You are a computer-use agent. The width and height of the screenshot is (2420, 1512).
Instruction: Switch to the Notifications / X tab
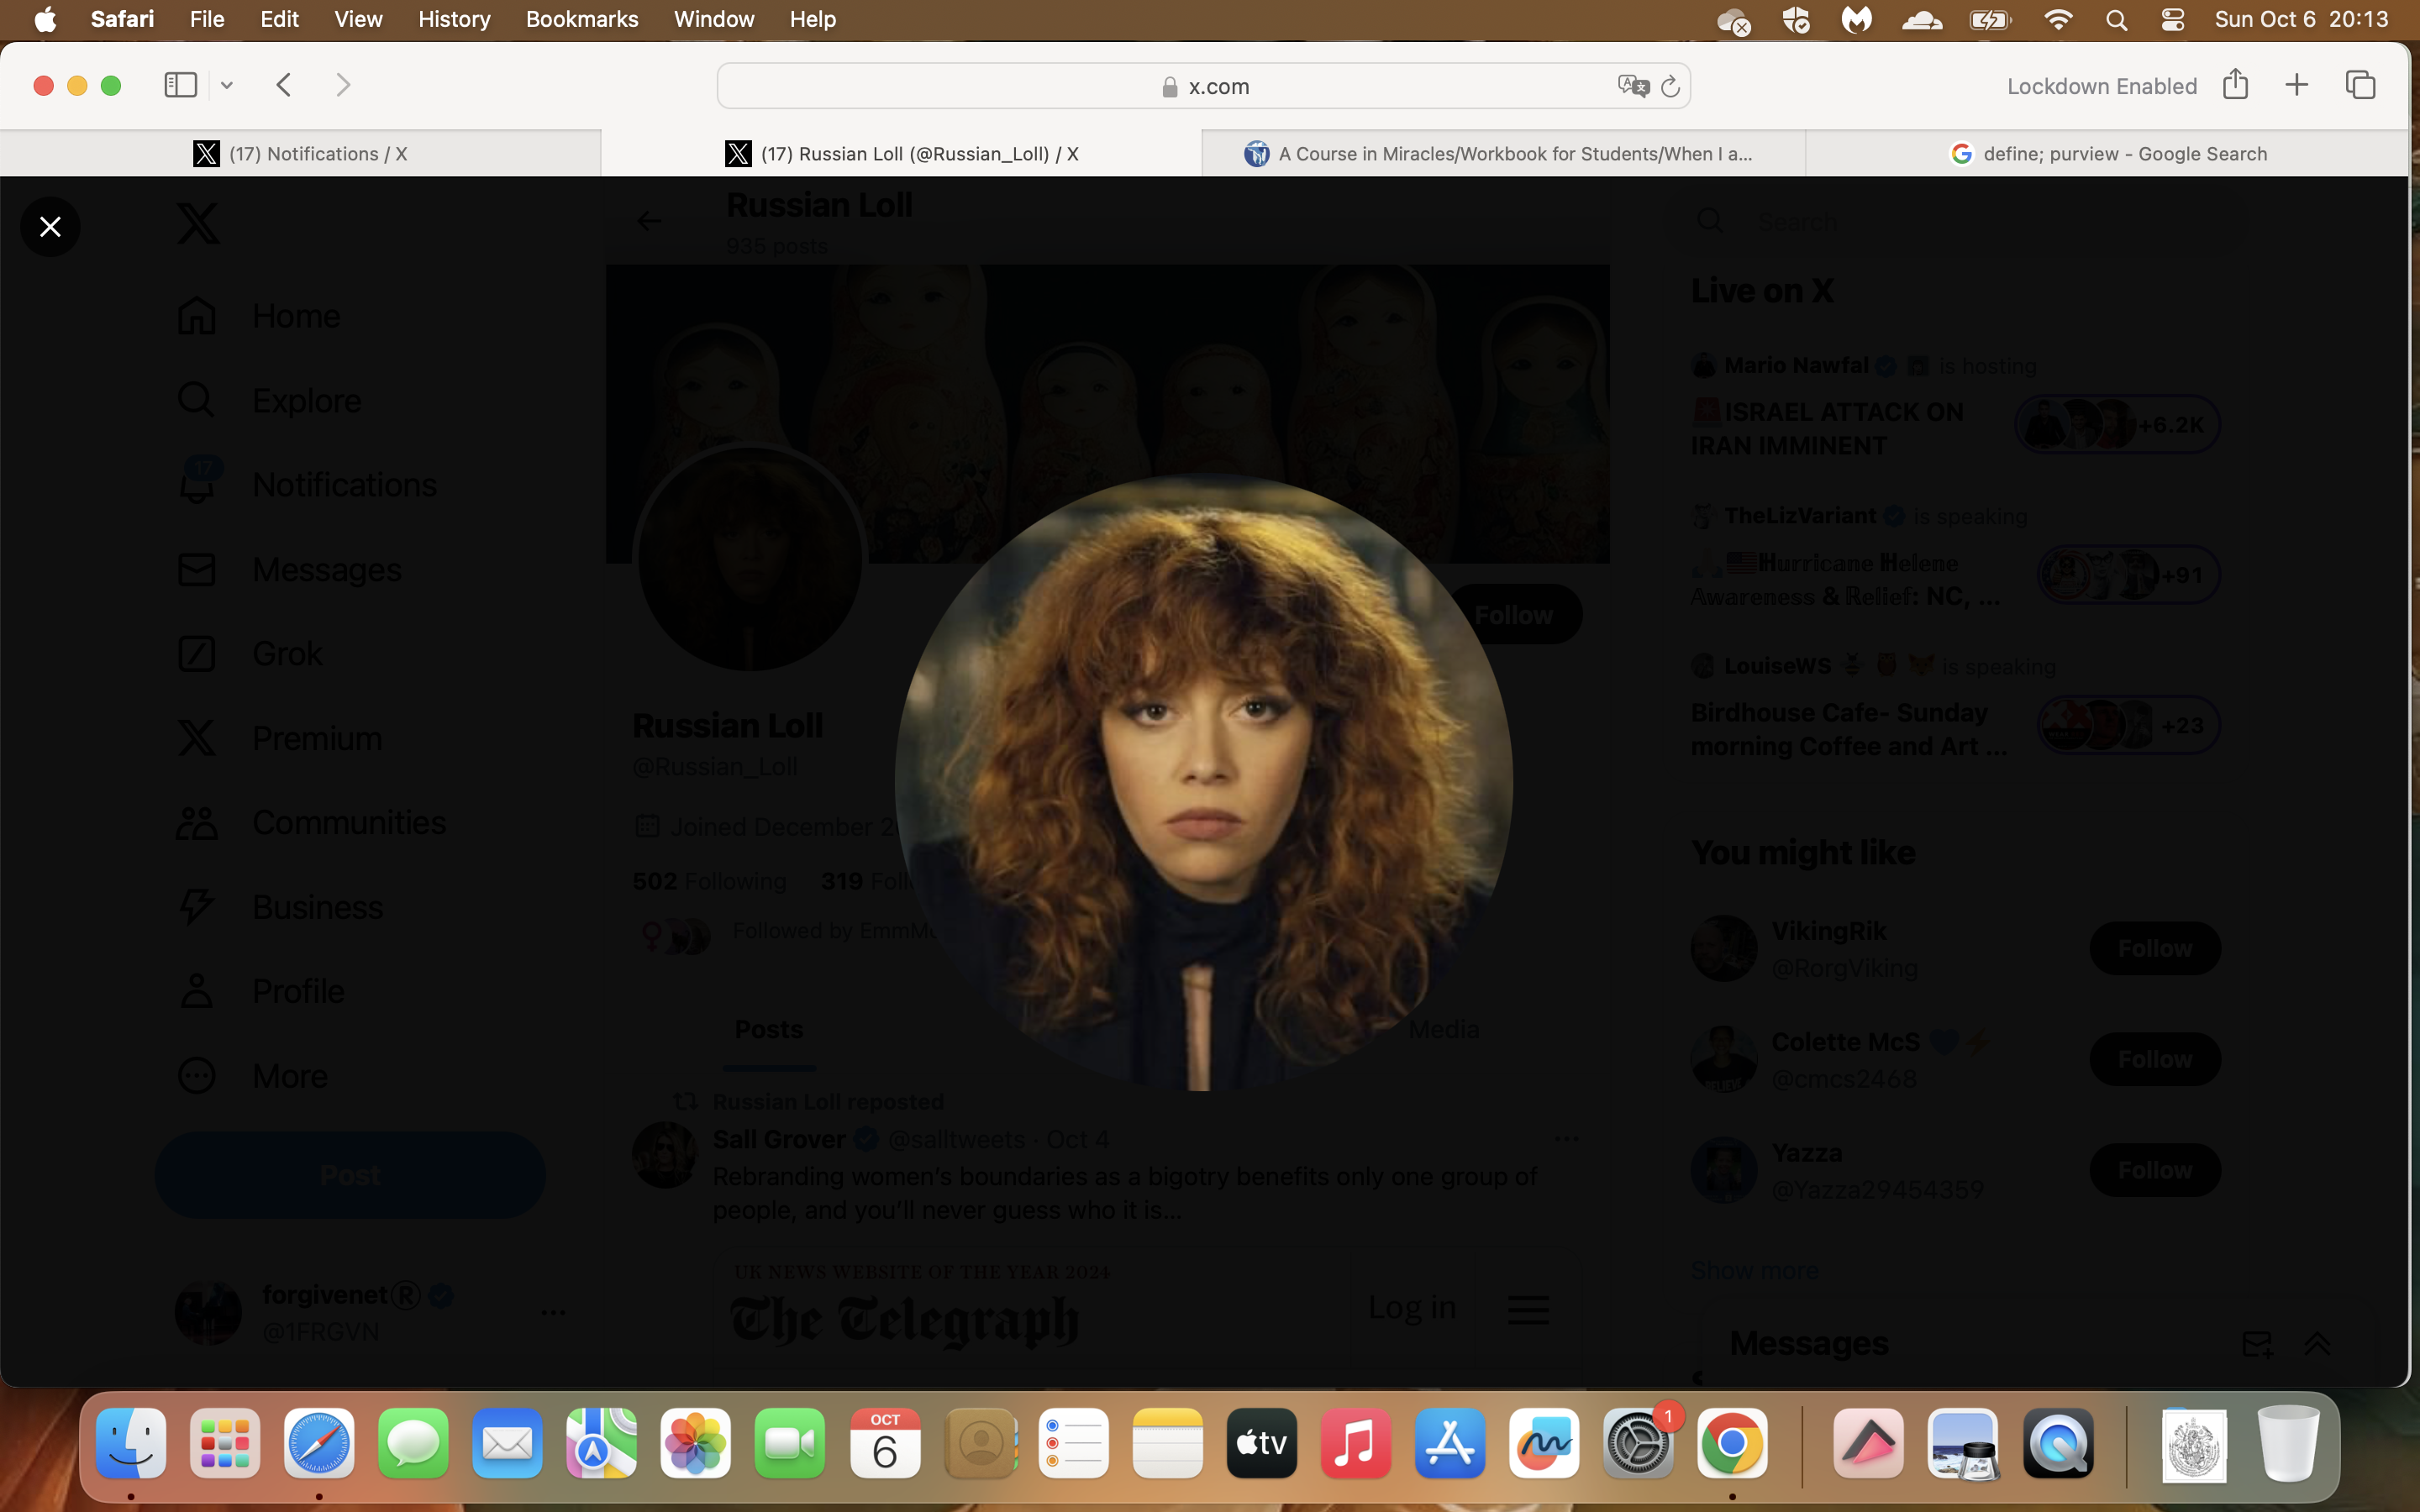[x=300, y=153]
